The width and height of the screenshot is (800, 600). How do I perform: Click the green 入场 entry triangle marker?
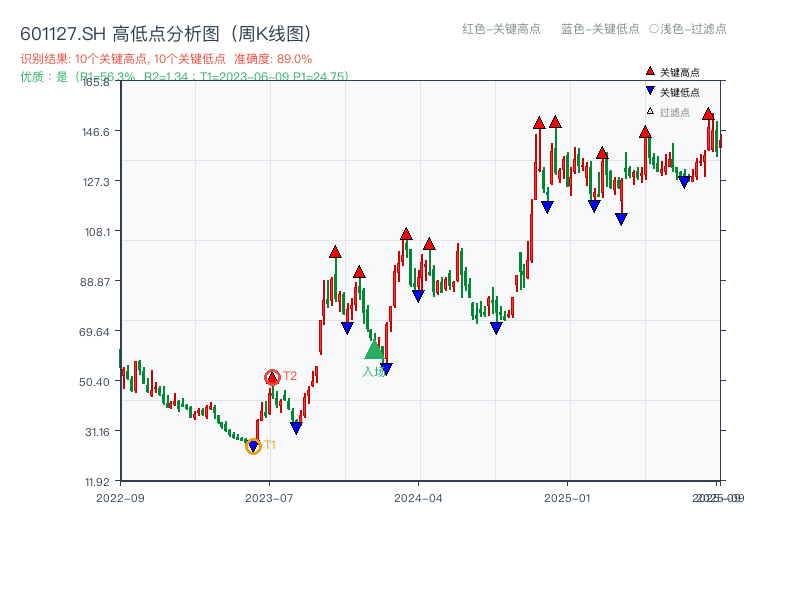tap(373, 352)
